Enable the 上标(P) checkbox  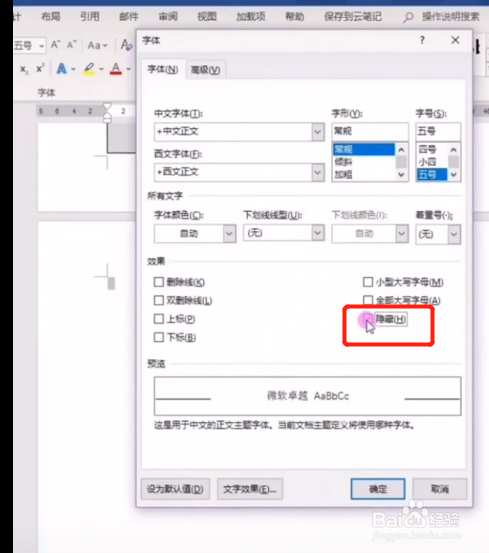159,319
